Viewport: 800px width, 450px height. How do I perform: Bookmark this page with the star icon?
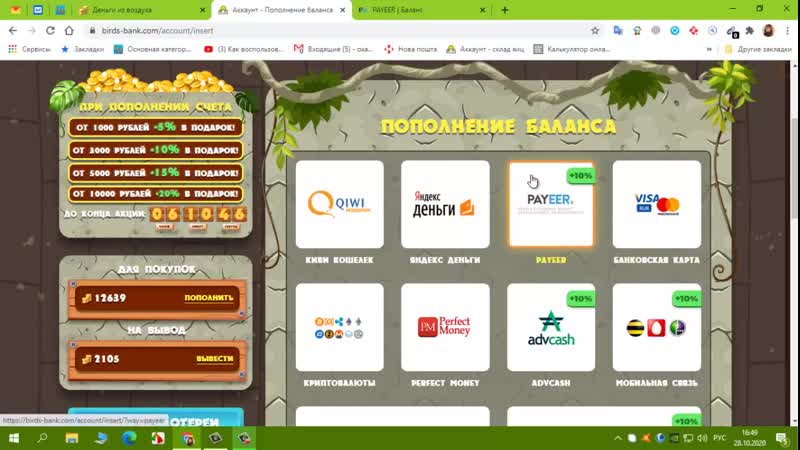point(595,31)
